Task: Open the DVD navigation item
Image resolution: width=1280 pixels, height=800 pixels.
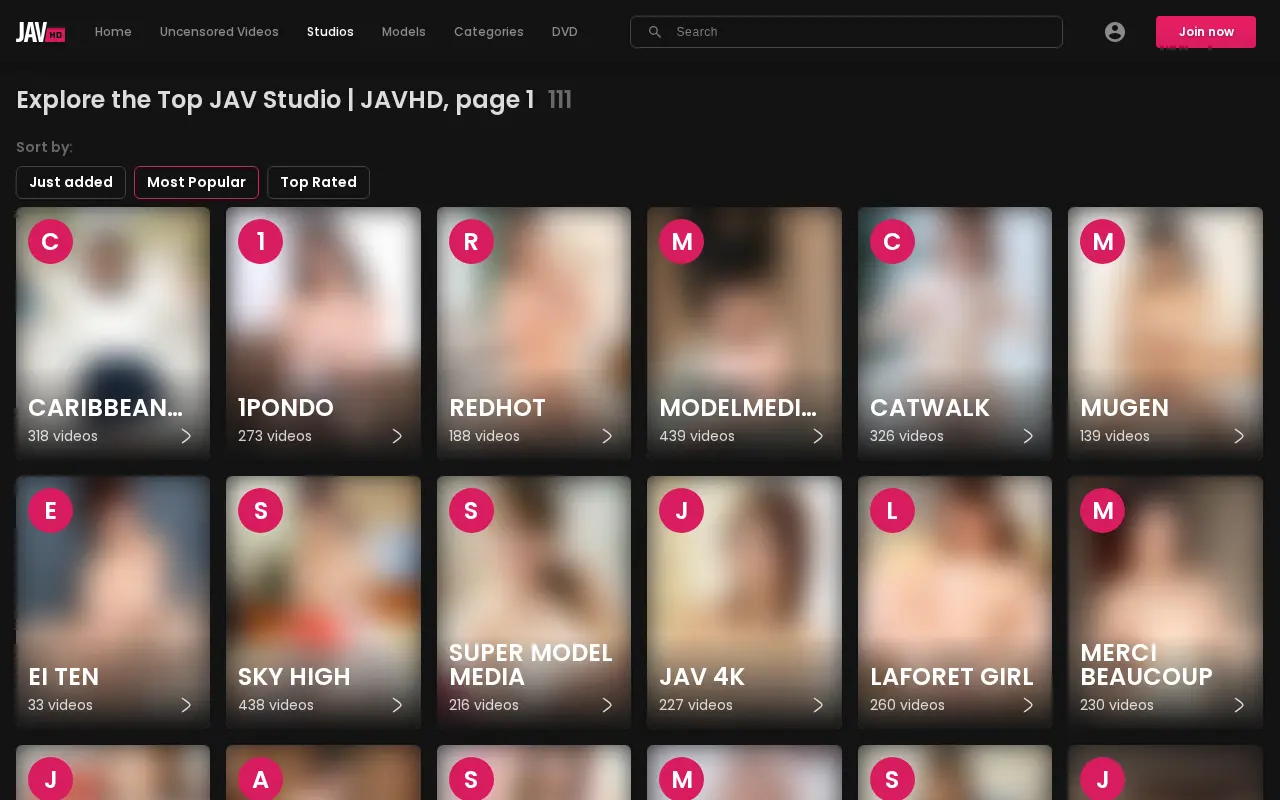Action: pos(565,32)
